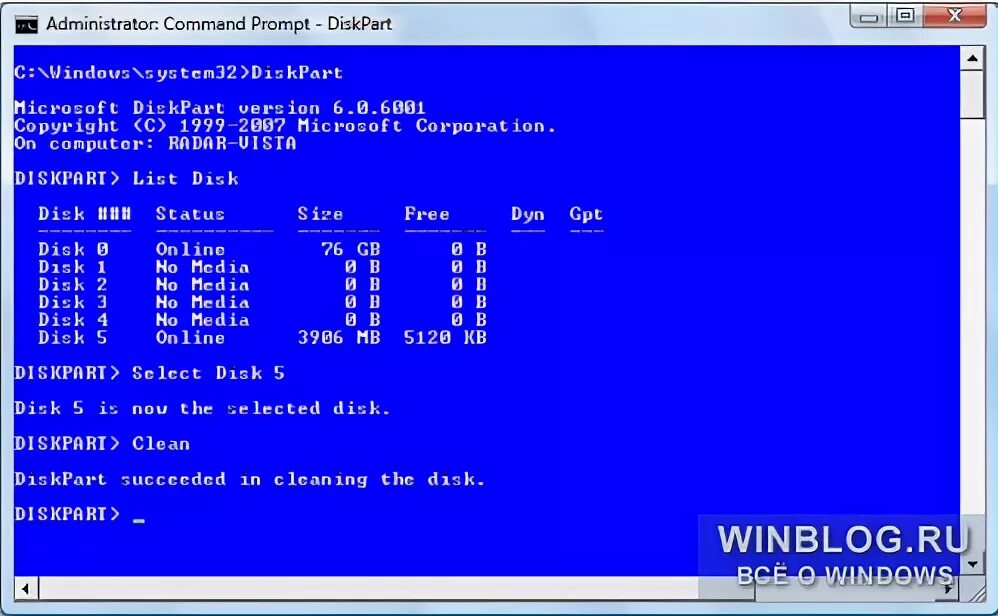Click 'Microsoft DiskPart version 6.0.6001' line

tap(220, 108)
